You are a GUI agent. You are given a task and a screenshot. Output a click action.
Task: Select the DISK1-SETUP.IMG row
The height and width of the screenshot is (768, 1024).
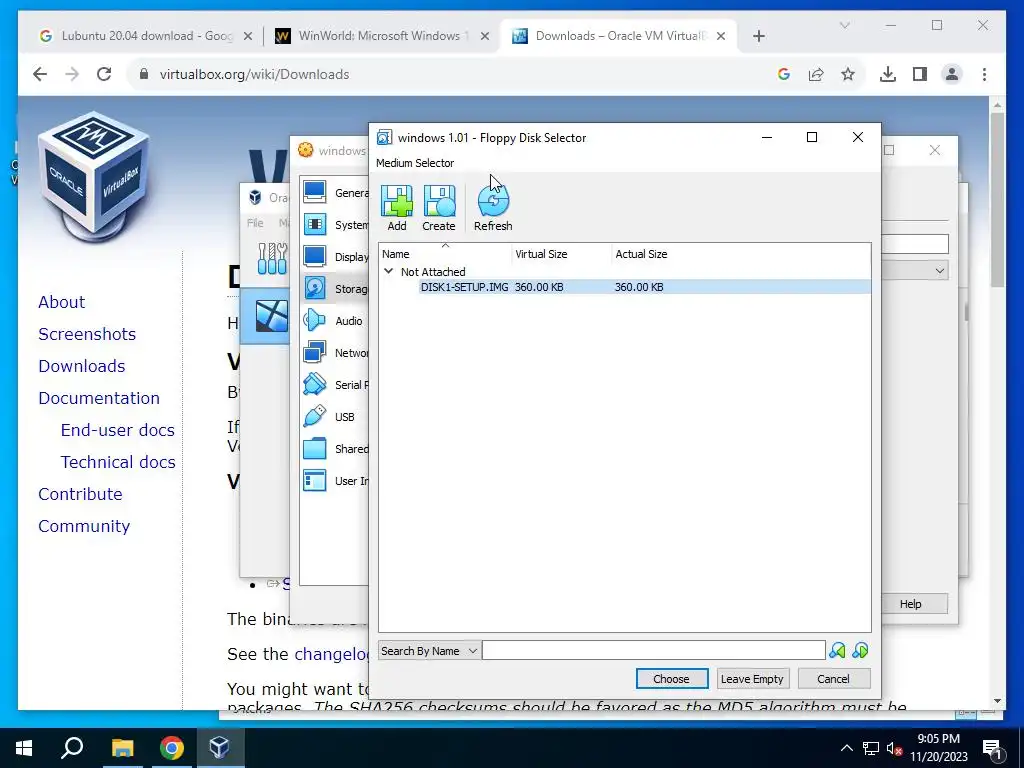pos(644,287)
